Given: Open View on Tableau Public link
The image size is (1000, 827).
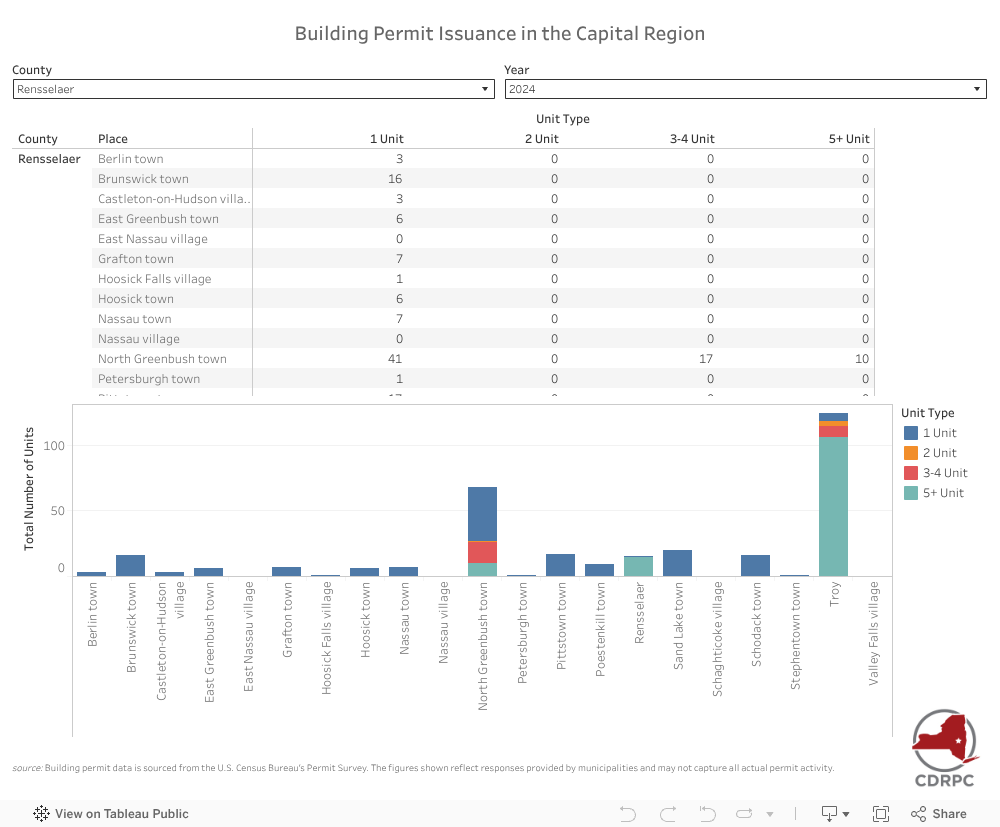Looking at the screenshot, I should [111, 814].
